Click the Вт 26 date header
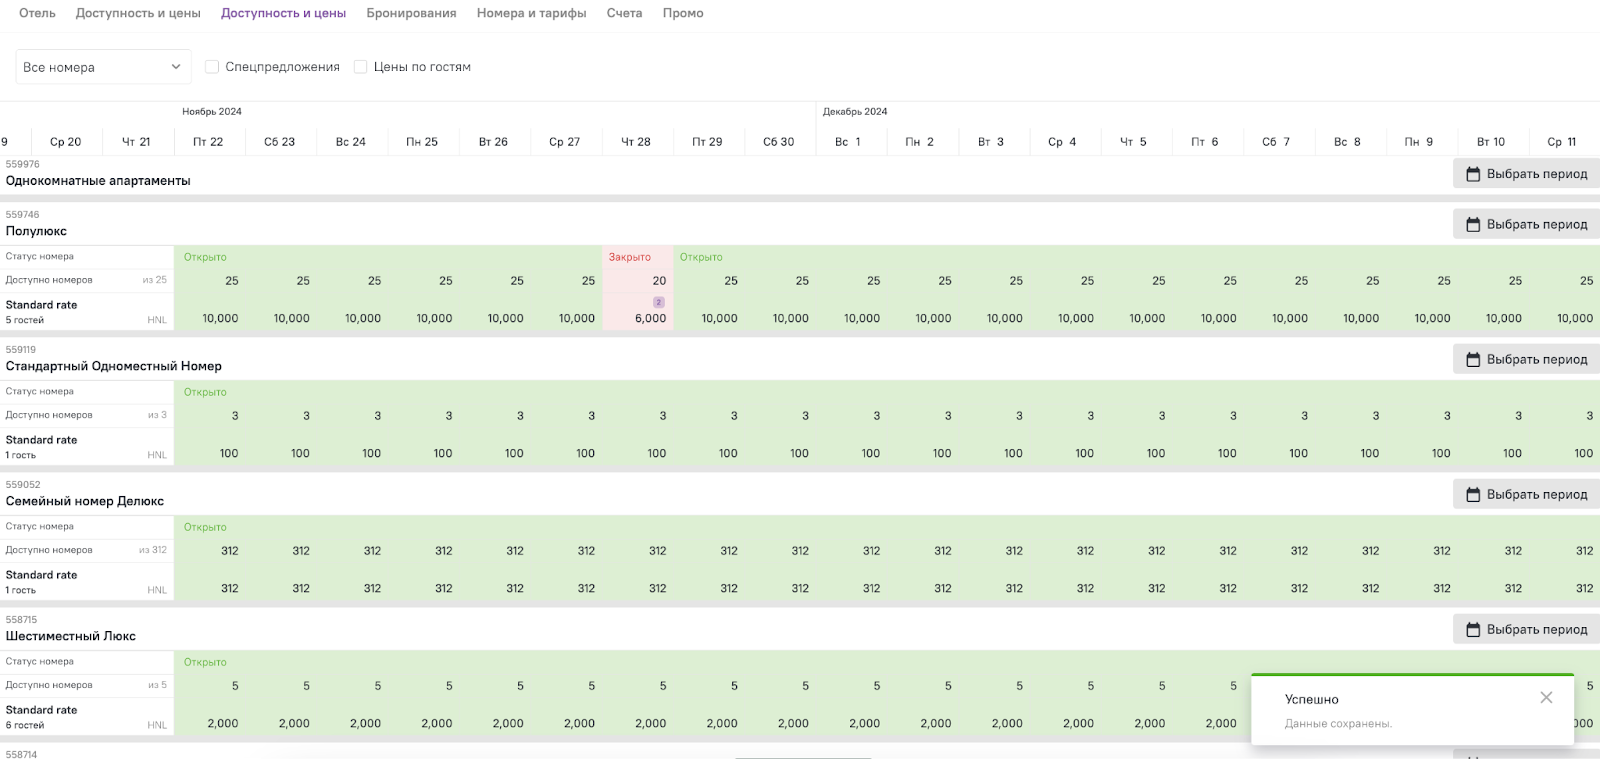 point(493,142)
